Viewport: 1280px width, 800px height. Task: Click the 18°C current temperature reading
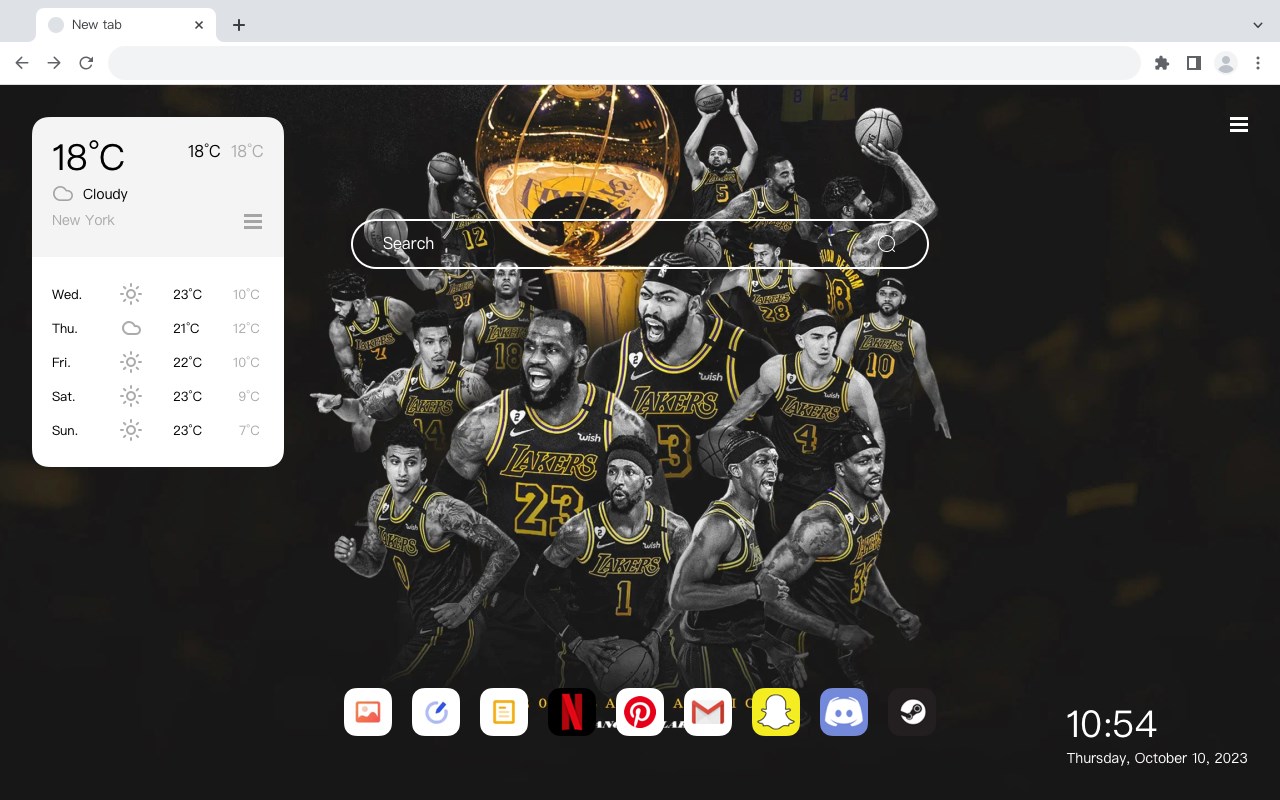88,157
